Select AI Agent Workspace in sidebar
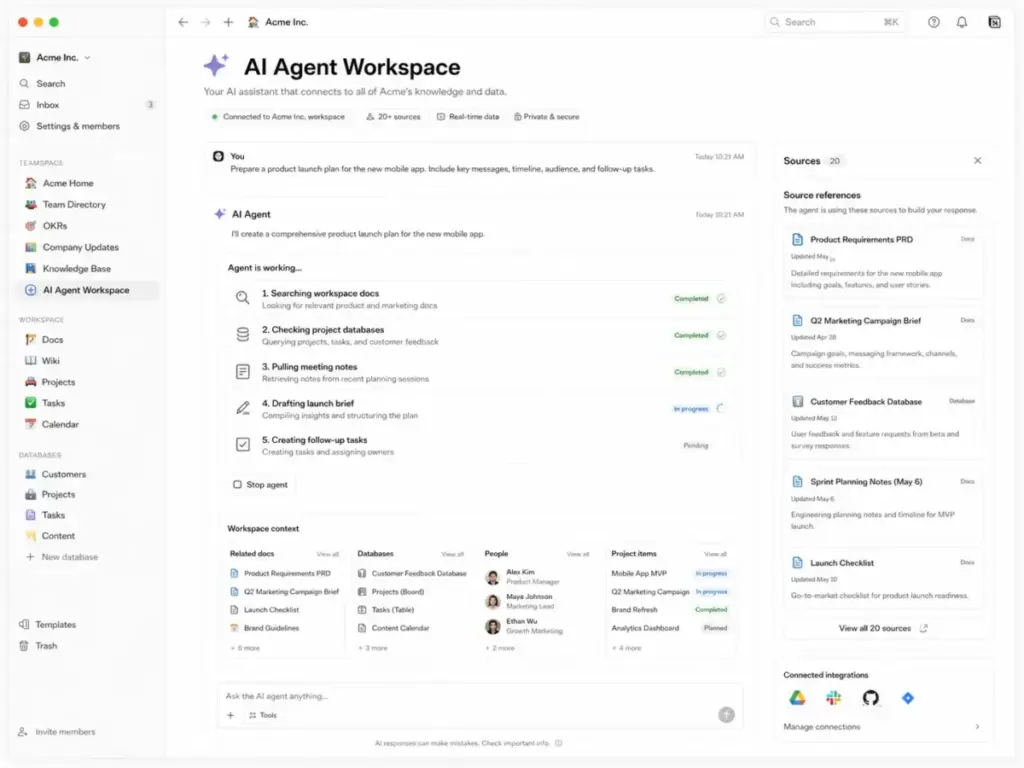 tap(87, 290)
